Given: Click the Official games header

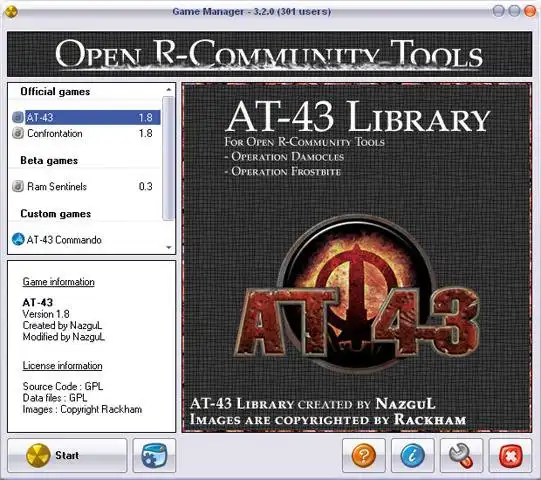Looking at the screenshot, I should (55, 91).
